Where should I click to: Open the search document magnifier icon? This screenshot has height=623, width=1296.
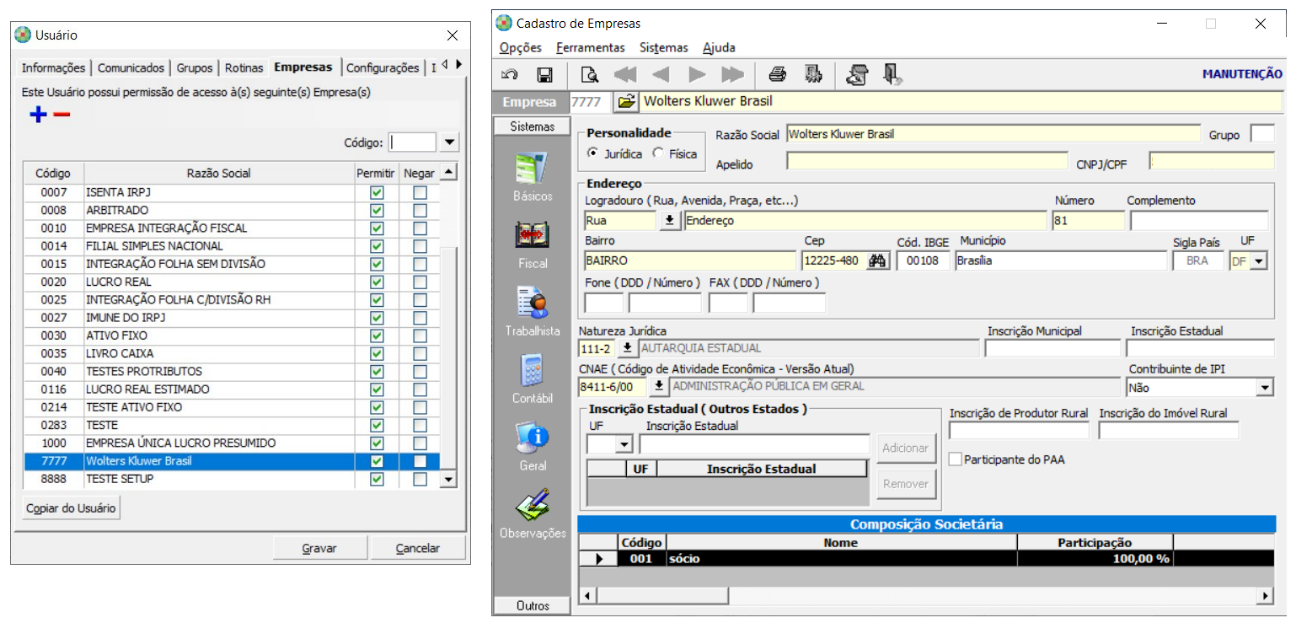pos(590,75)
